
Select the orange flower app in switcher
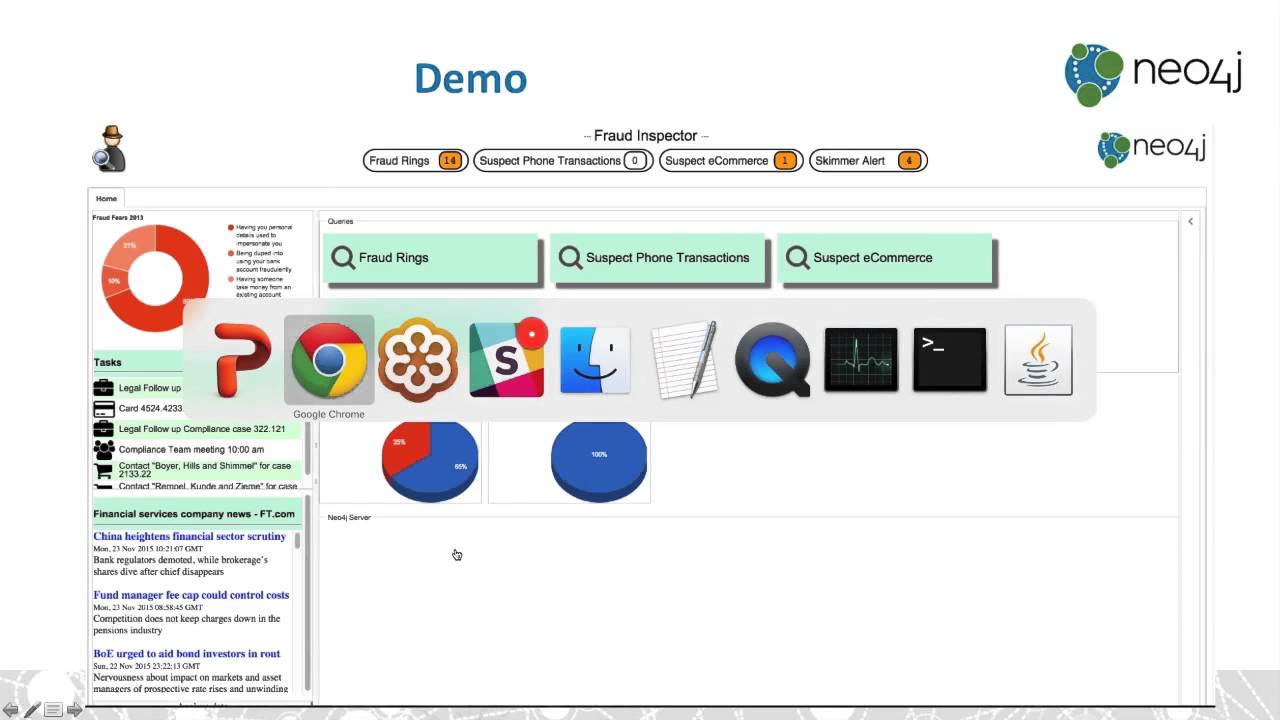point(418,360)
